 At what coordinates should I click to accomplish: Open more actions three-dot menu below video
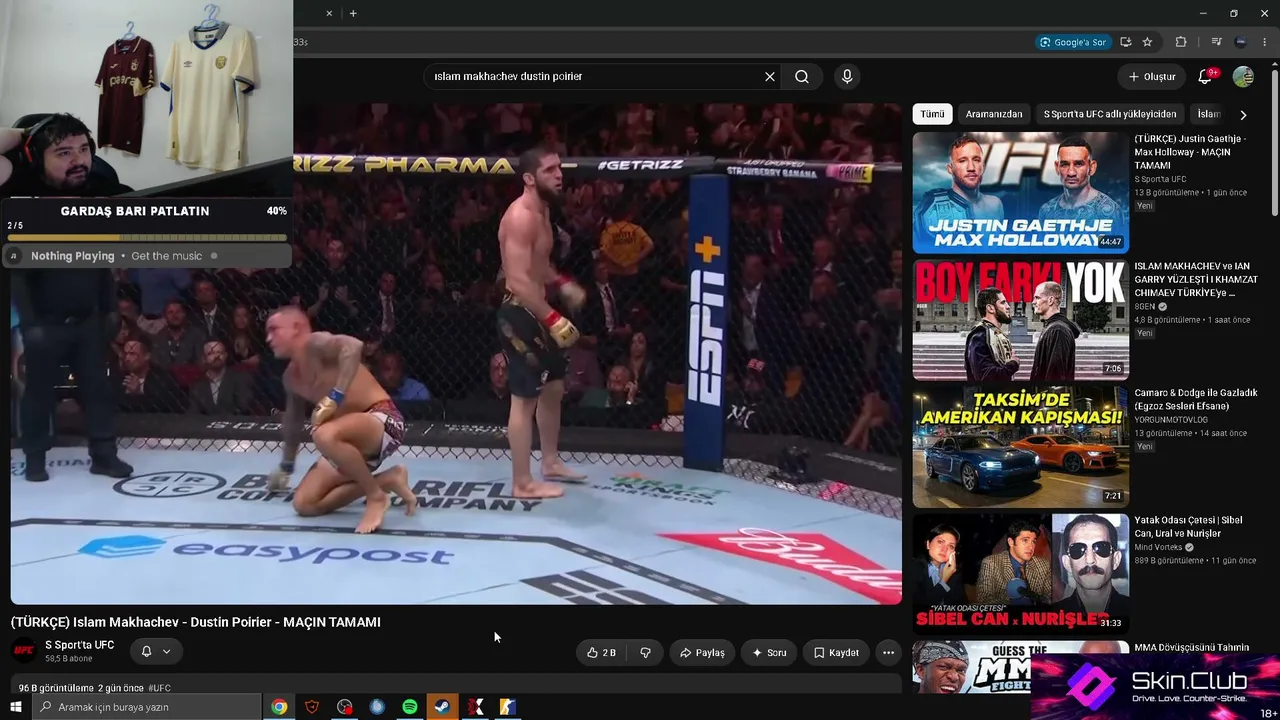[x=888, y=652]
